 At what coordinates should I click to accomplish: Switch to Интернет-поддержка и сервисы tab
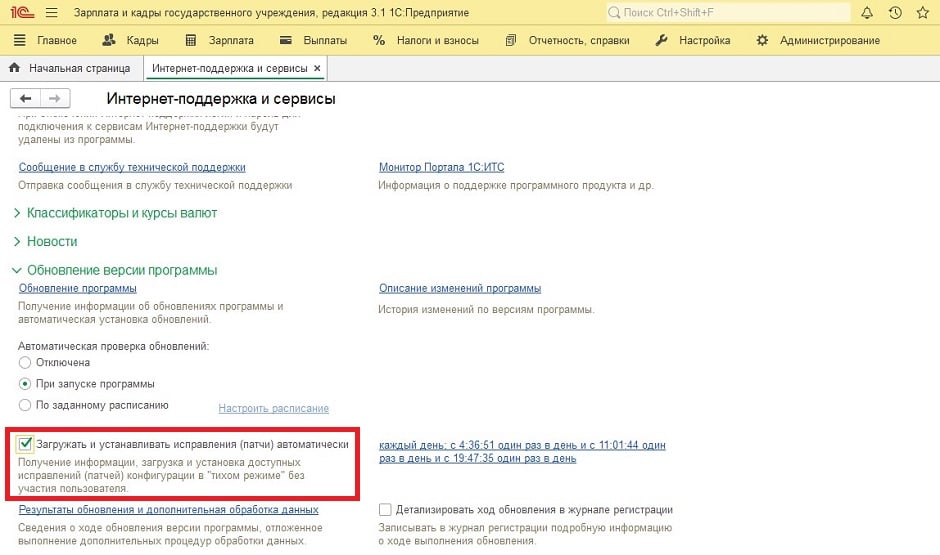pos(230,68)
